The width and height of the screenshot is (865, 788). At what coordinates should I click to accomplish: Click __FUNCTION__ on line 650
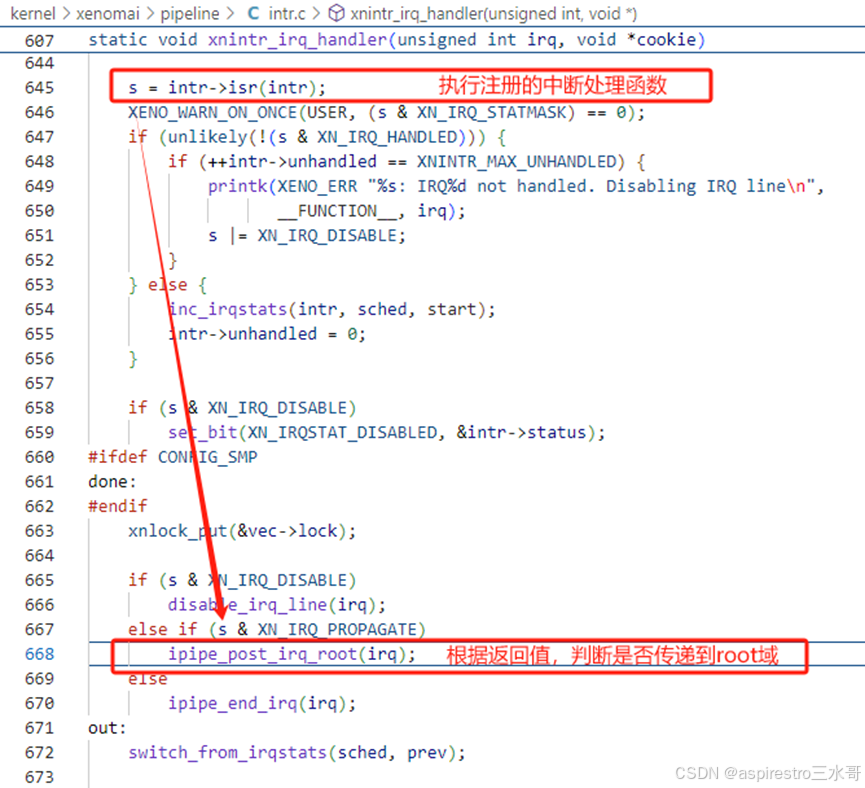[x=337, y=211]
